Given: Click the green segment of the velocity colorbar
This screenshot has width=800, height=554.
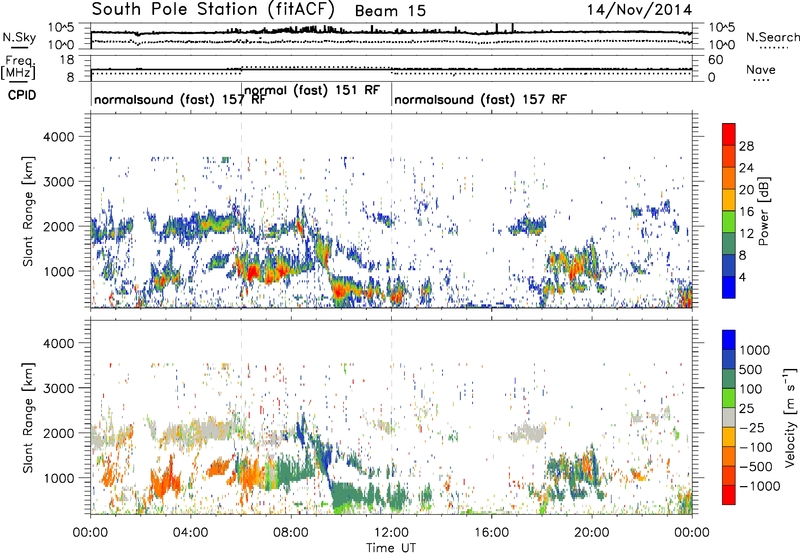Looking at the screenshot, I should point(729,398).
